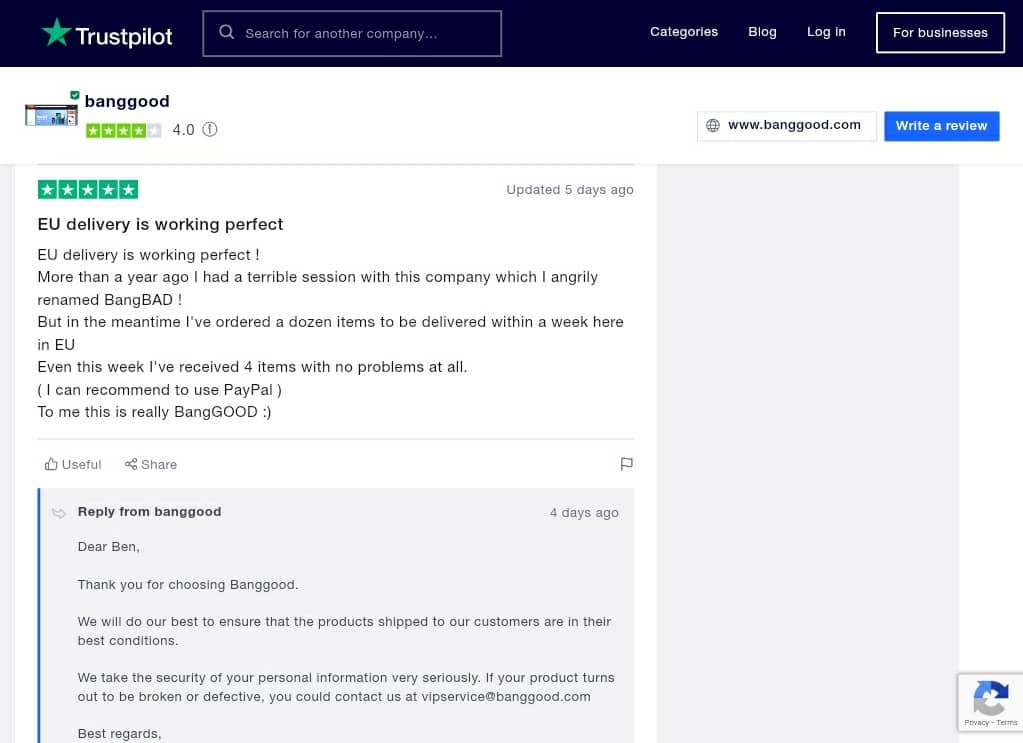1023x743 pixels.
Task: Open the Blog page
Action: pos(762,32)
